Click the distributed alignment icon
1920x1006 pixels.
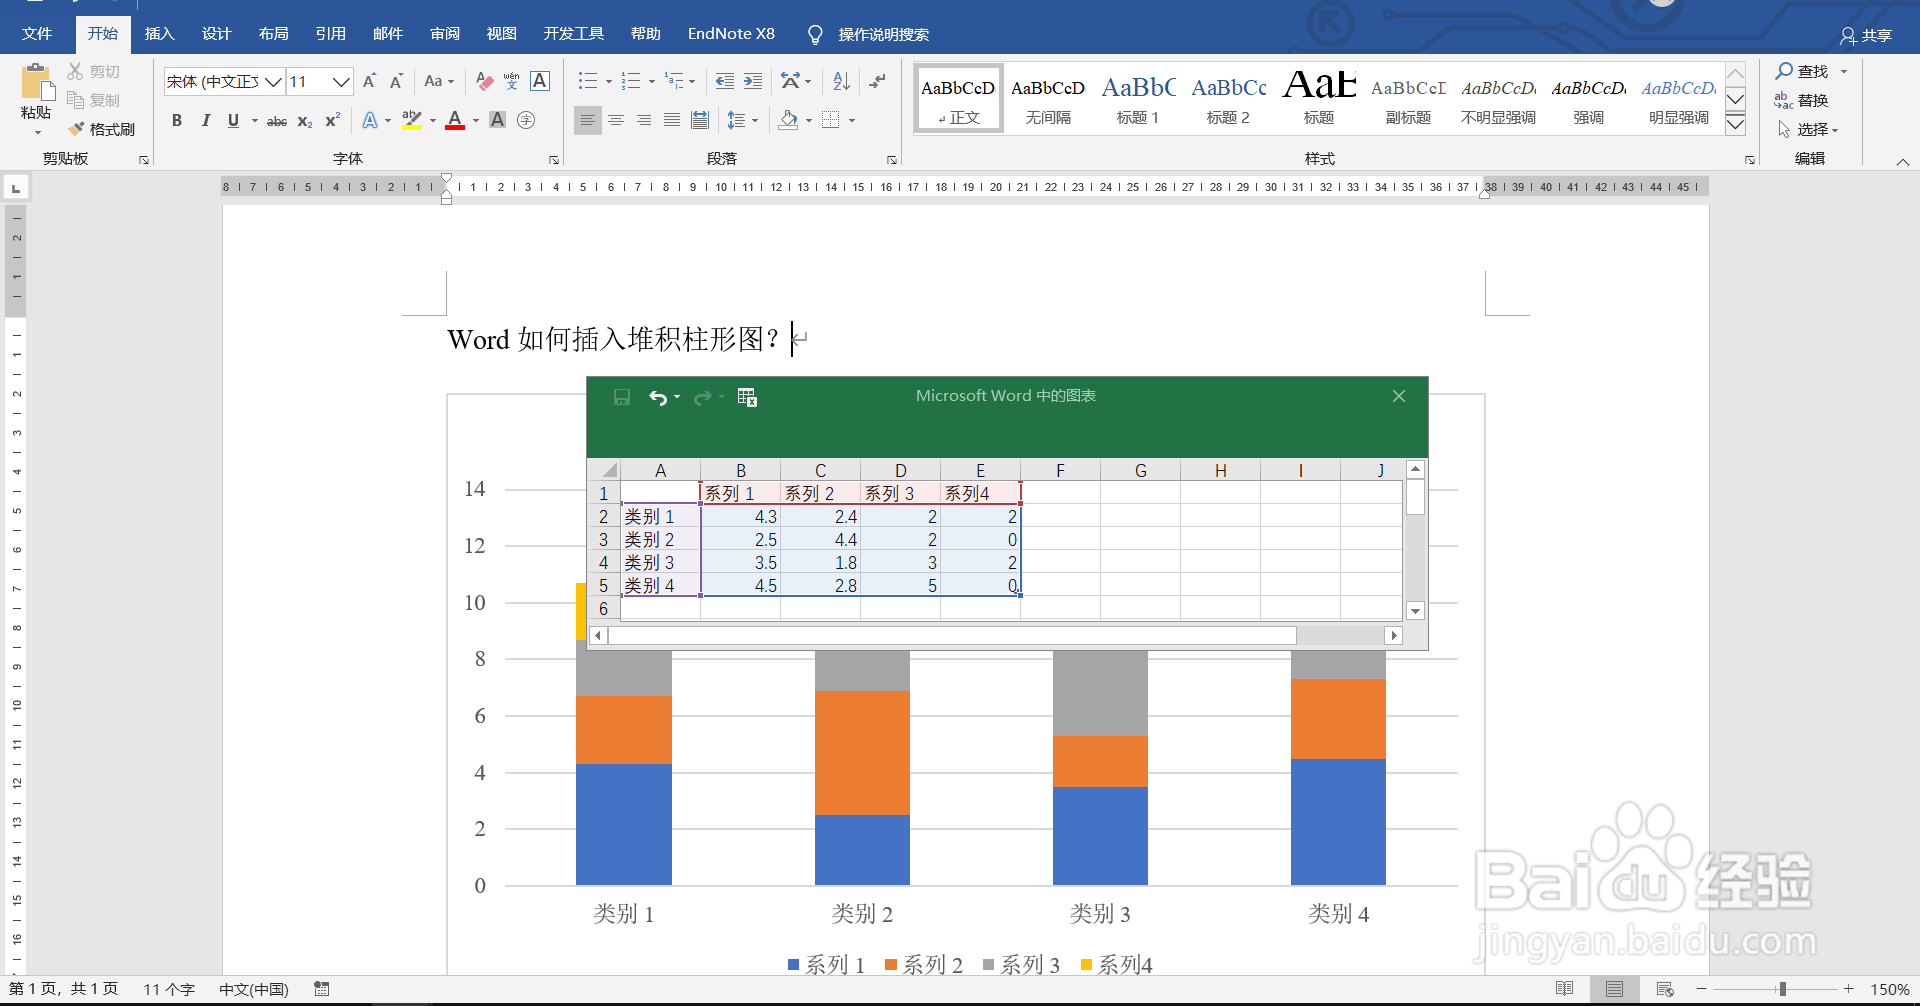point(700,120)
